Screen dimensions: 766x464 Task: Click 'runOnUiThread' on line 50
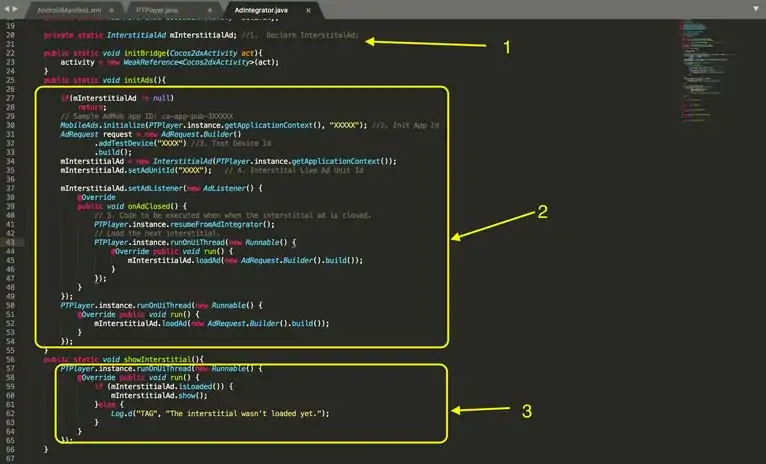pyautogui.click(x=165, y=306)
